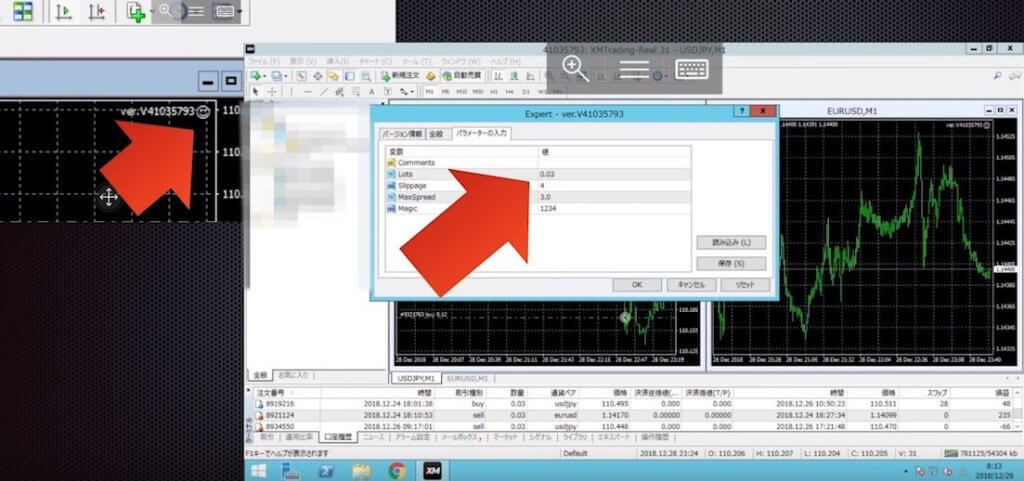Select the EURUSD,M1 chart tab
1024x481 pixels.
[466, 379]
